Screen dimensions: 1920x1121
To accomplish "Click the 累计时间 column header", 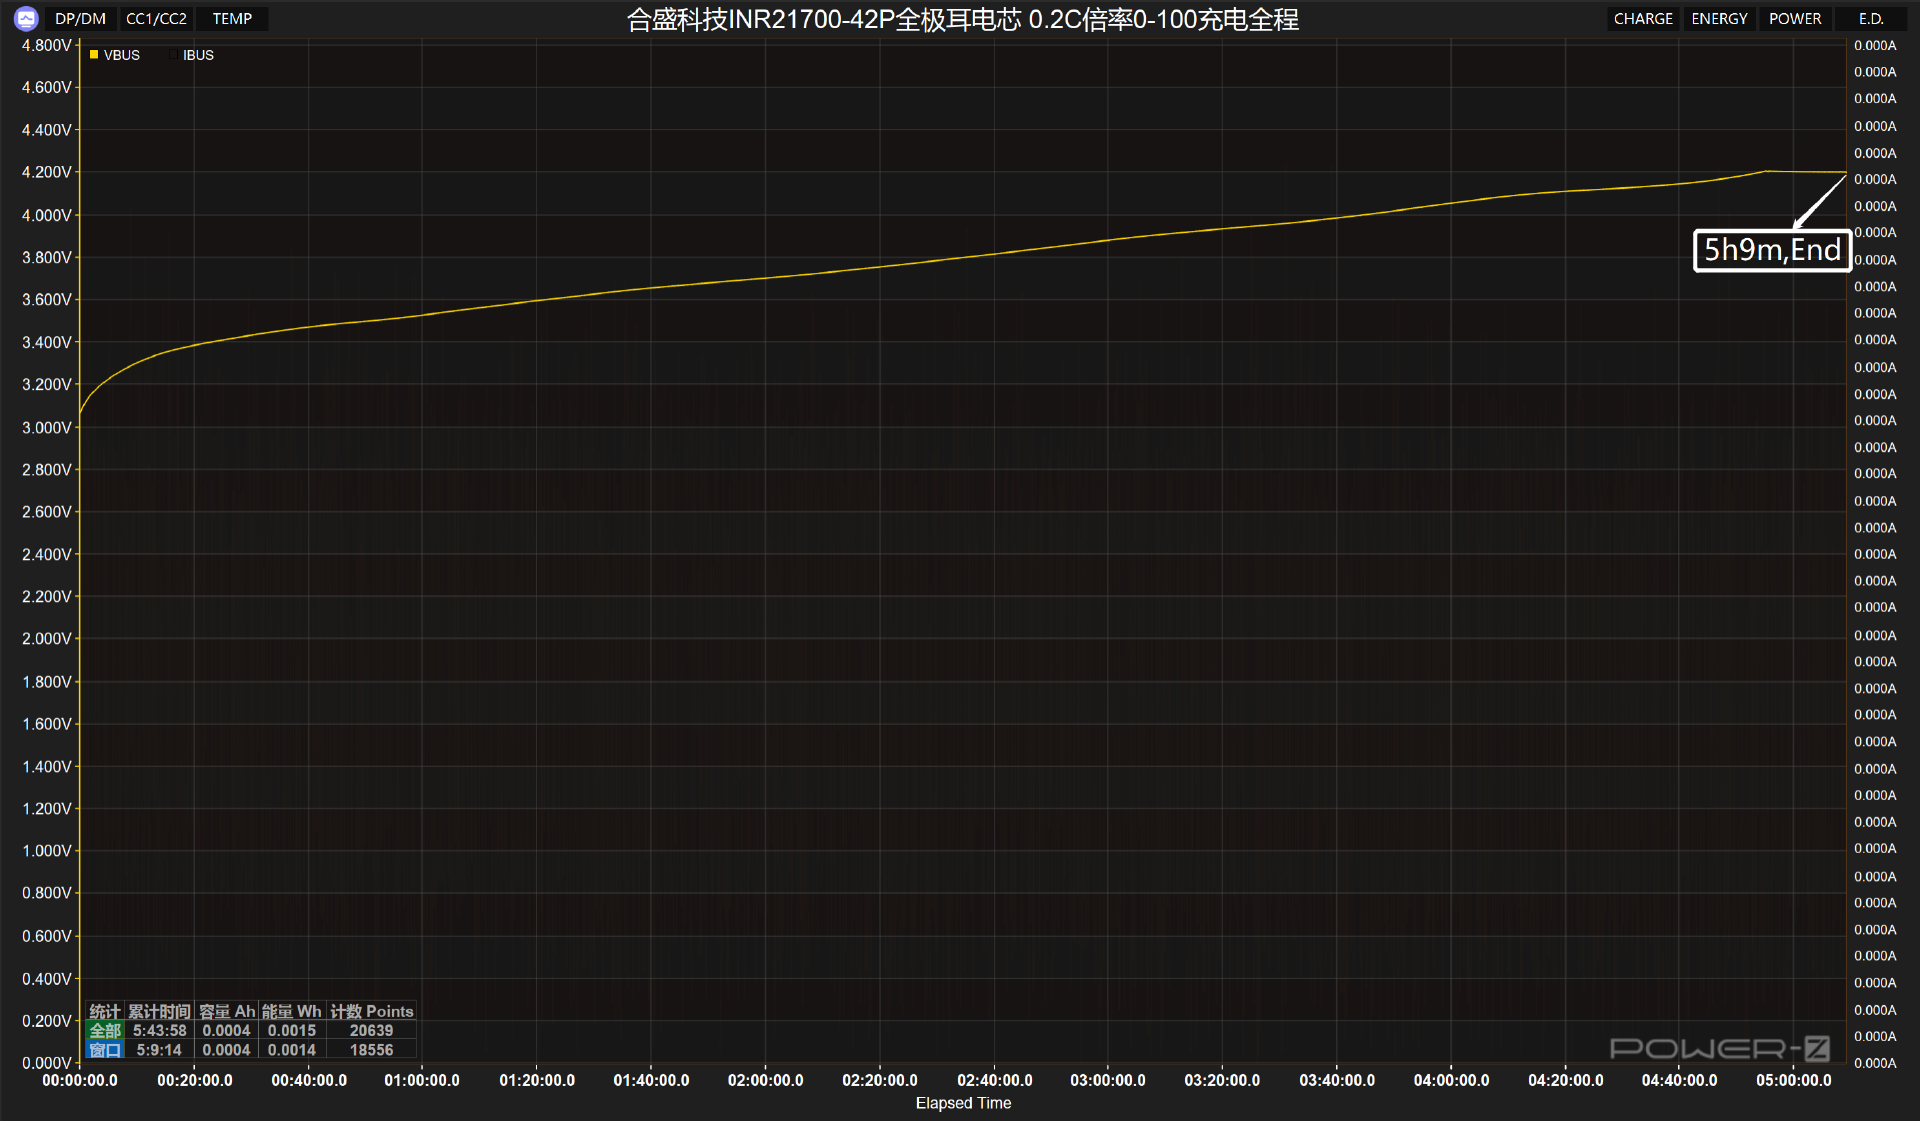I will tap(159, 1011).
